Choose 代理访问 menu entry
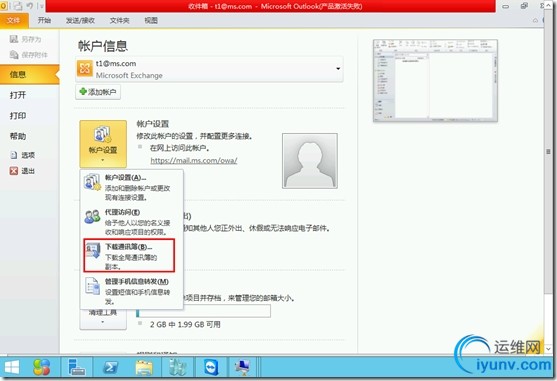The height and width of the screenshot is (381, 557). tap(131, 222)
